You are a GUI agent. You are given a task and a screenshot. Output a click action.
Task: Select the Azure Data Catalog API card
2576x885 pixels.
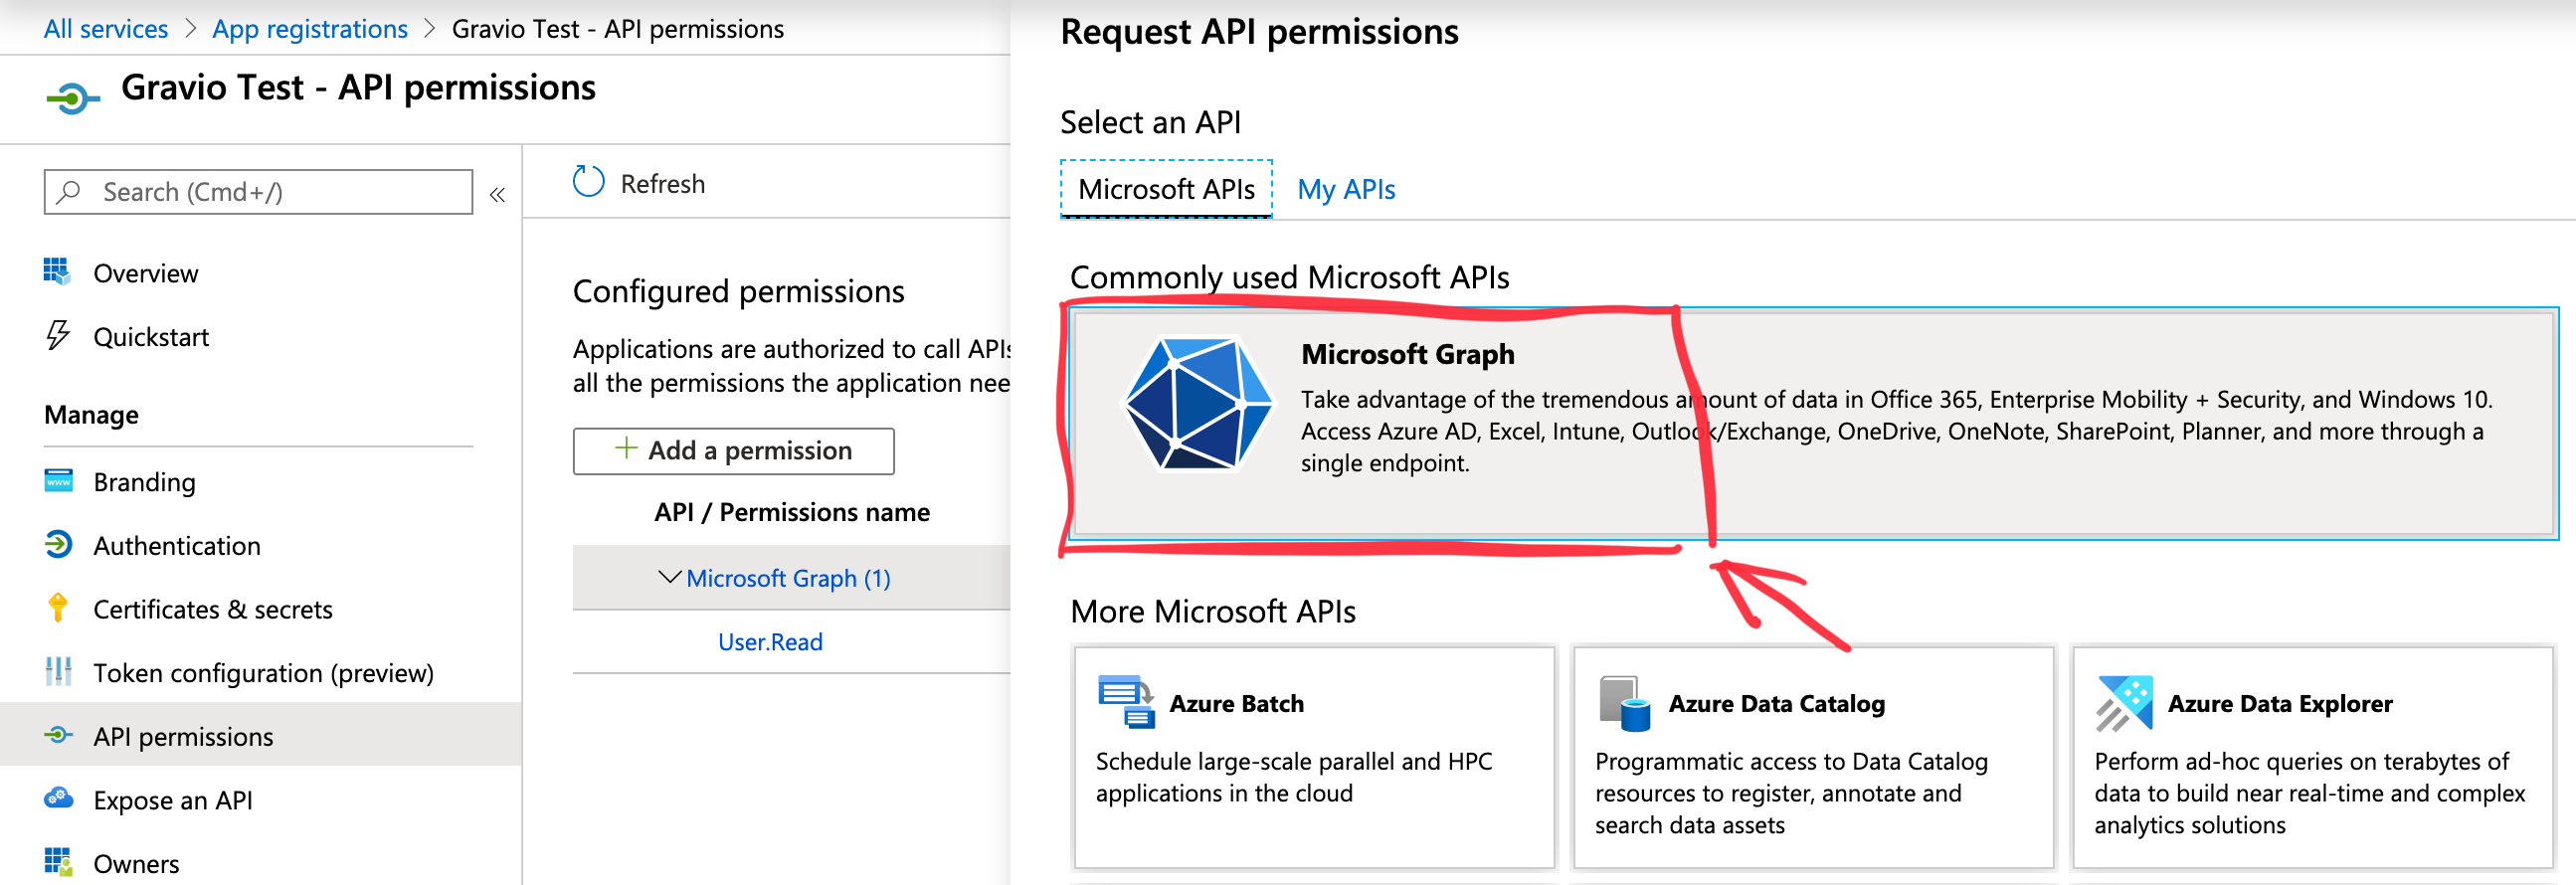point(1813,757)
